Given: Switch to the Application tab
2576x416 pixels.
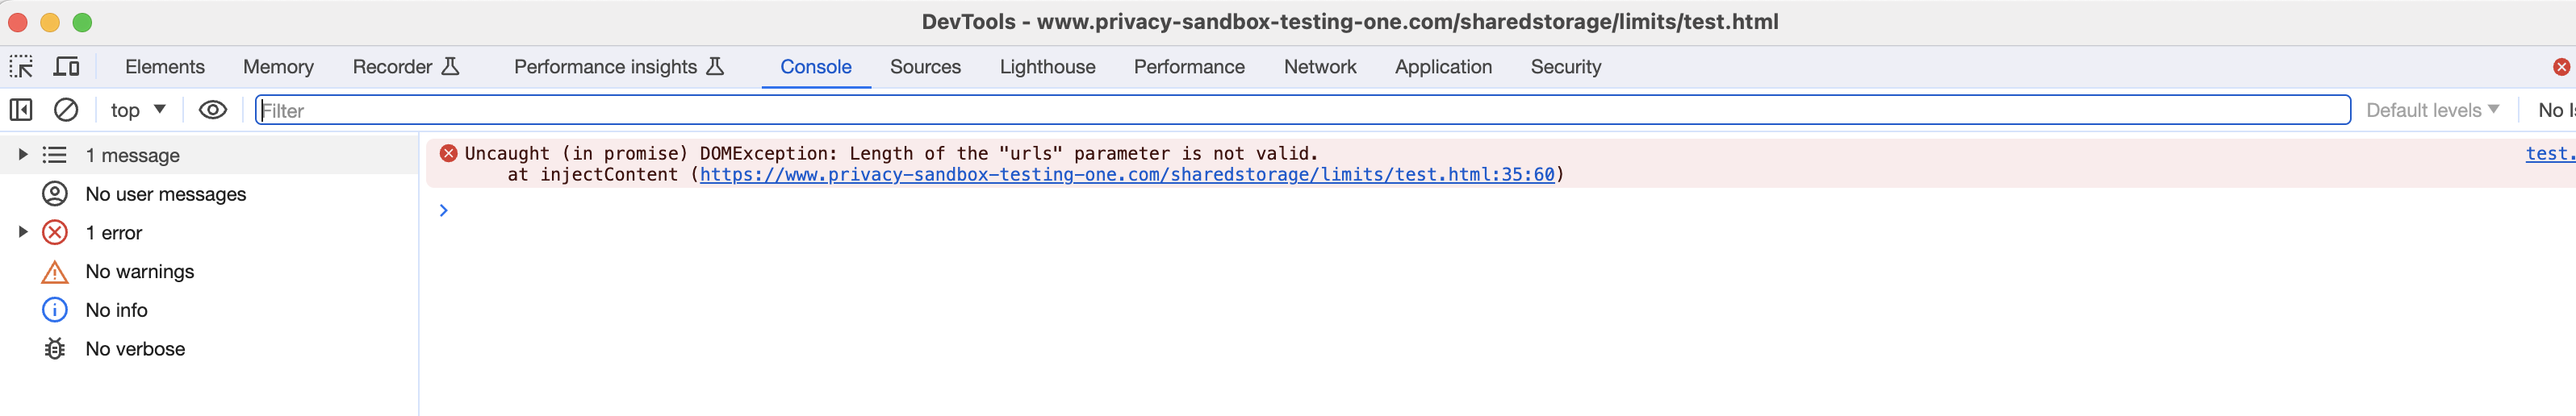Looking at the screenshot, I should [x=1443, y=67].
